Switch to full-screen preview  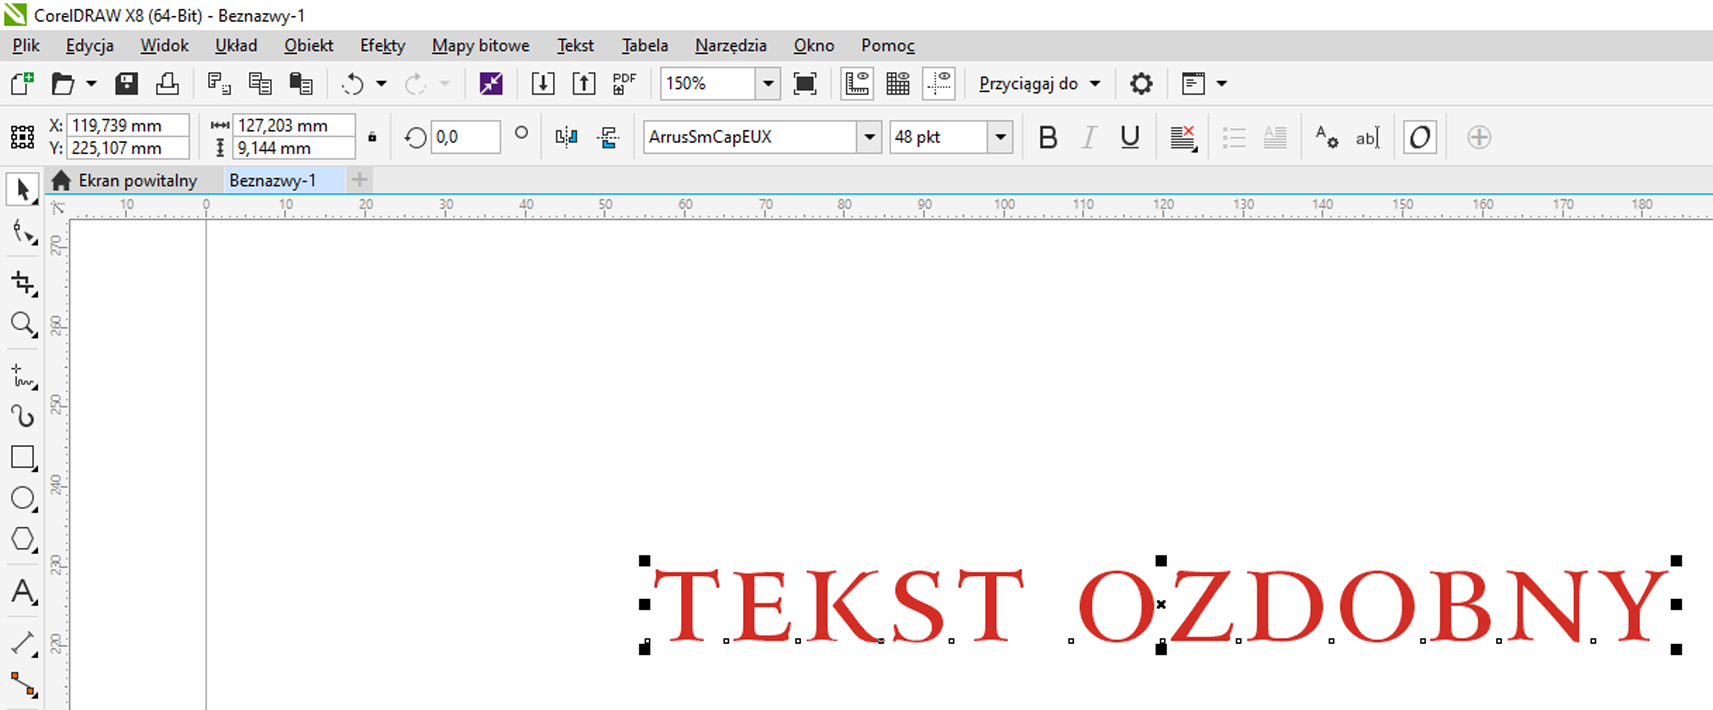[x=805, y=84]
